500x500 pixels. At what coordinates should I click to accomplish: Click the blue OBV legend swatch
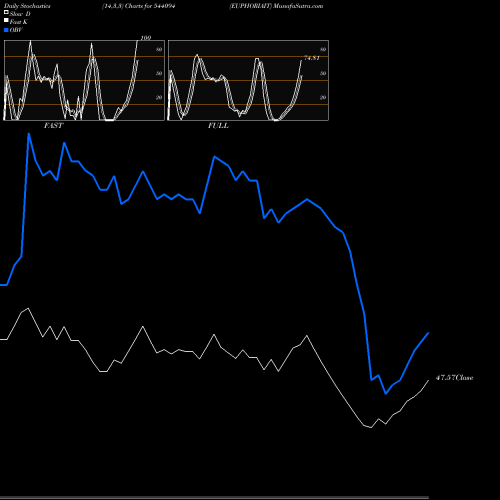[x=6, y=30]
